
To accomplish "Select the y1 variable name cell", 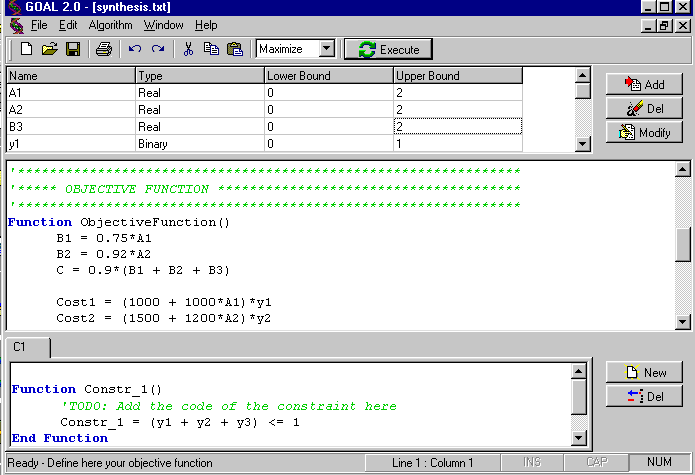I will point(71,144).
